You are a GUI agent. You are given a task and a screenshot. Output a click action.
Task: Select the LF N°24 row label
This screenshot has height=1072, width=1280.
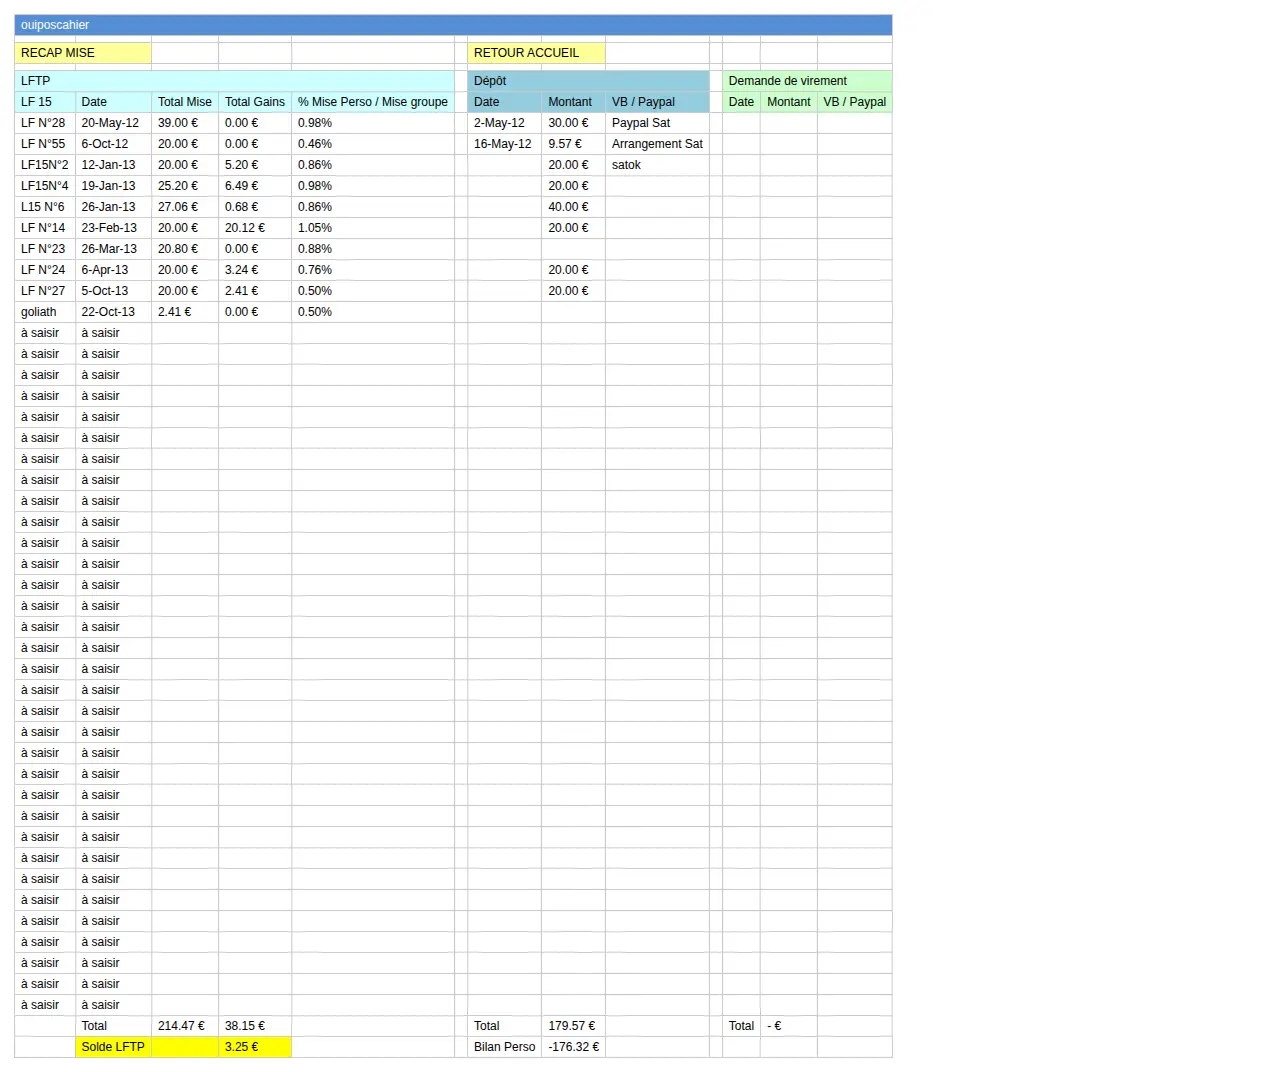[45, 270]
